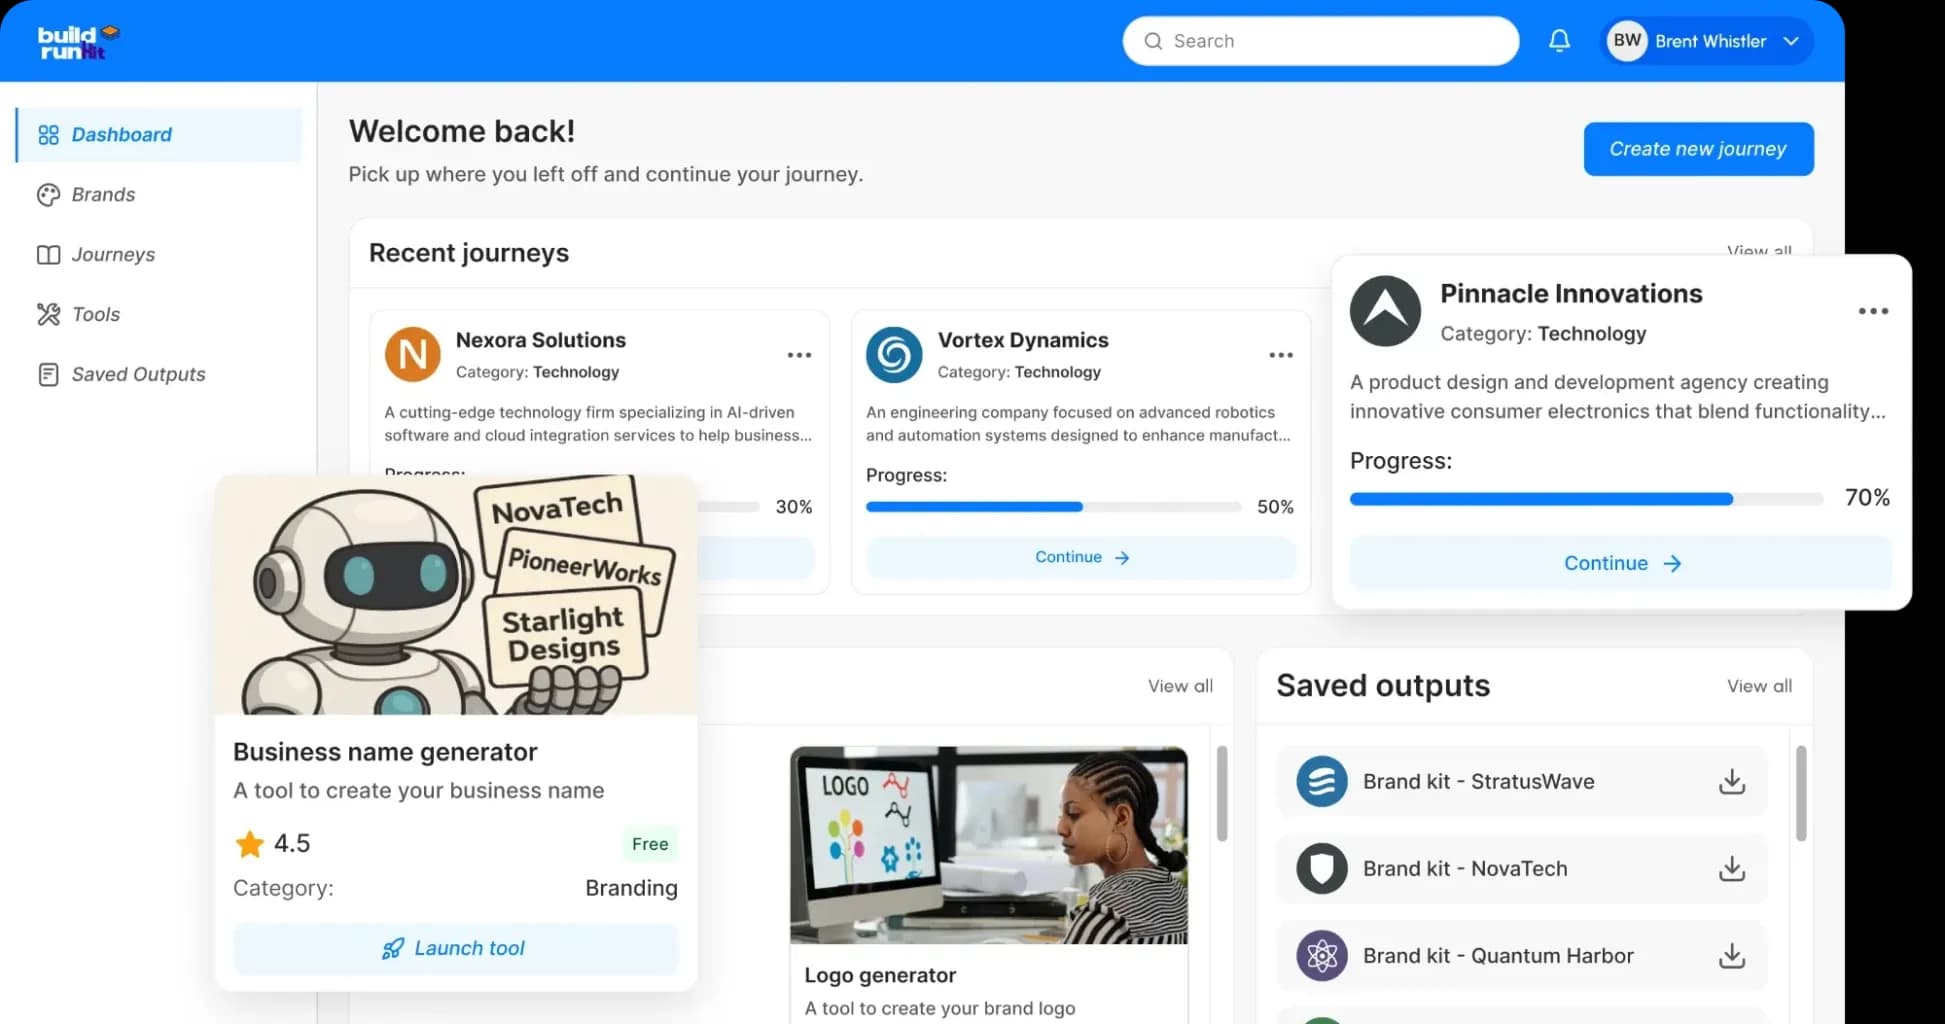Open the Logo generator thumbnail image
This screenshot has width=1945, height=1024.
(x=989, y=845)
